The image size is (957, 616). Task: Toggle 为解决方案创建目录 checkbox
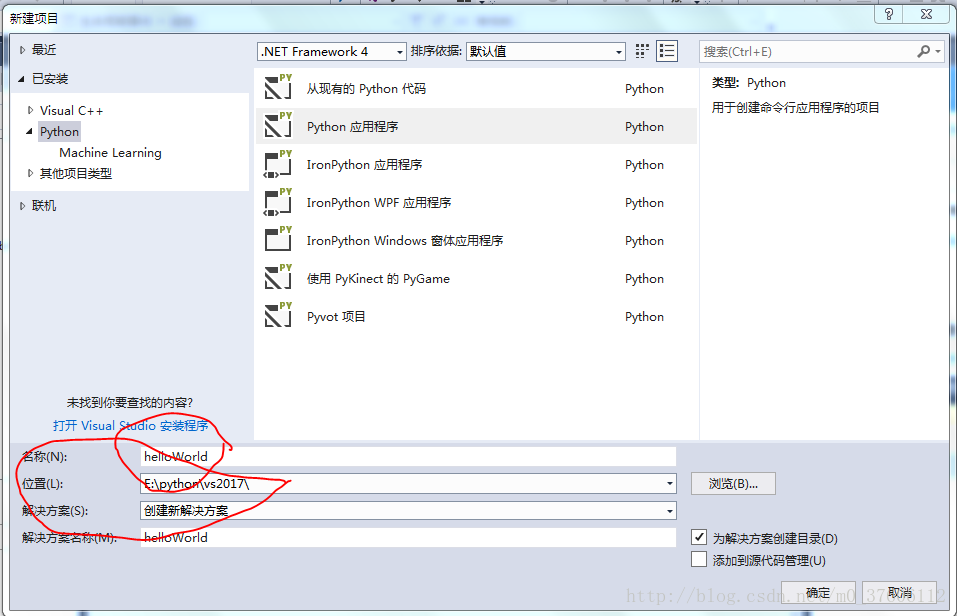tap(699, 537)
